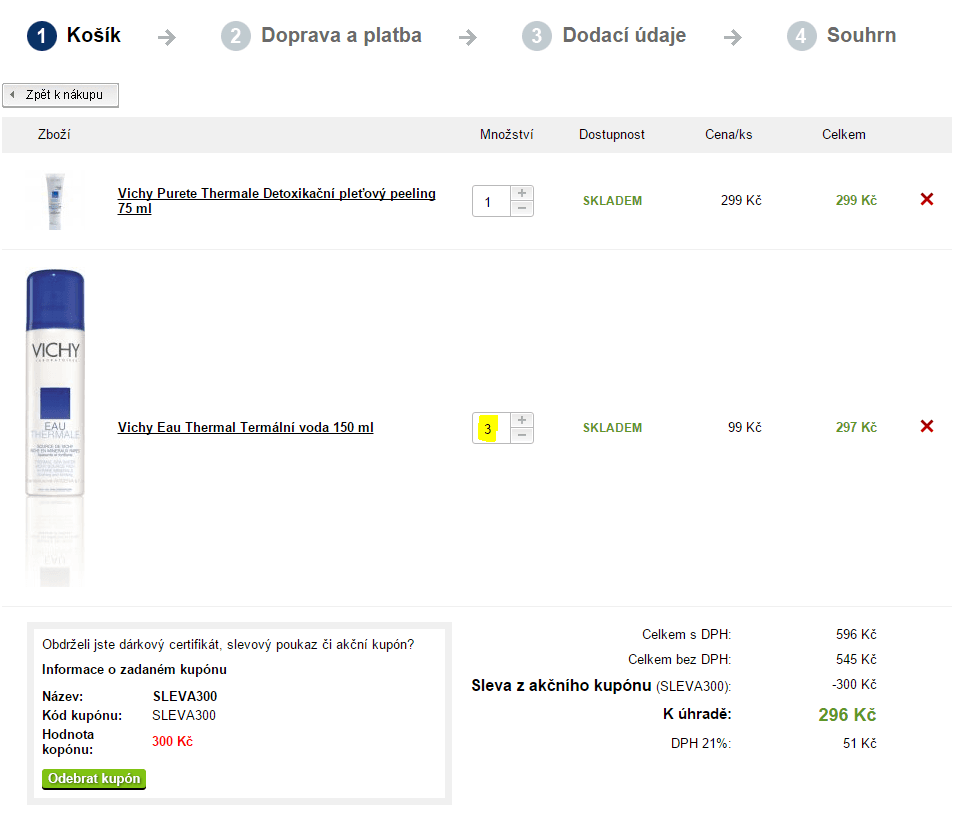The image size is (963, 819).
Task: Click the Cena/ks column header
Action: (x=728, y=134)
